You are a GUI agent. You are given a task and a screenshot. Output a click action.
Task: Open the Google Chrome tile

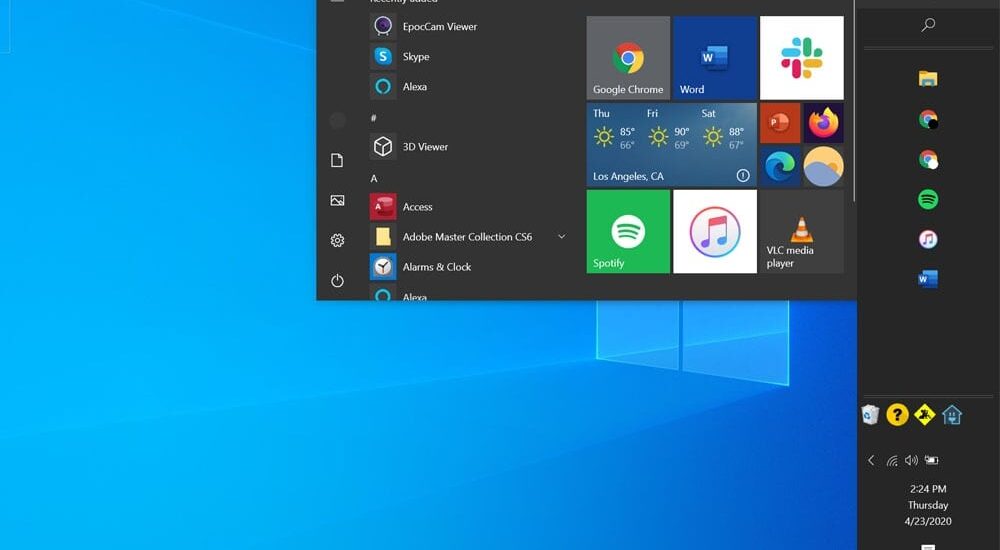[628, 58]
